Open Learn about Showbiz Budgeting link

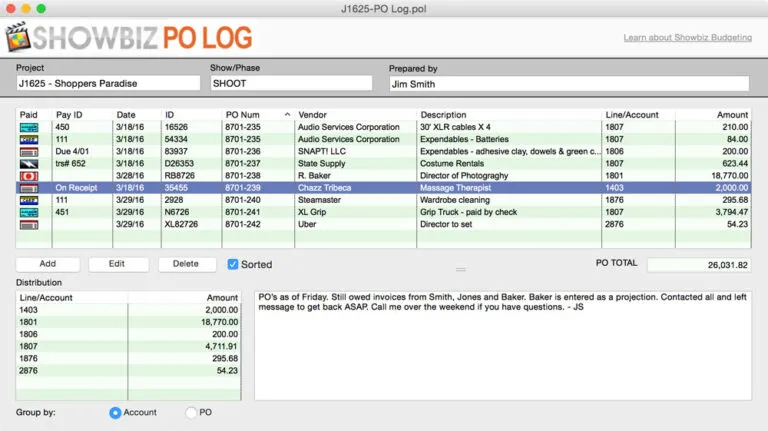pyautogui.click(x=687, y=38)
